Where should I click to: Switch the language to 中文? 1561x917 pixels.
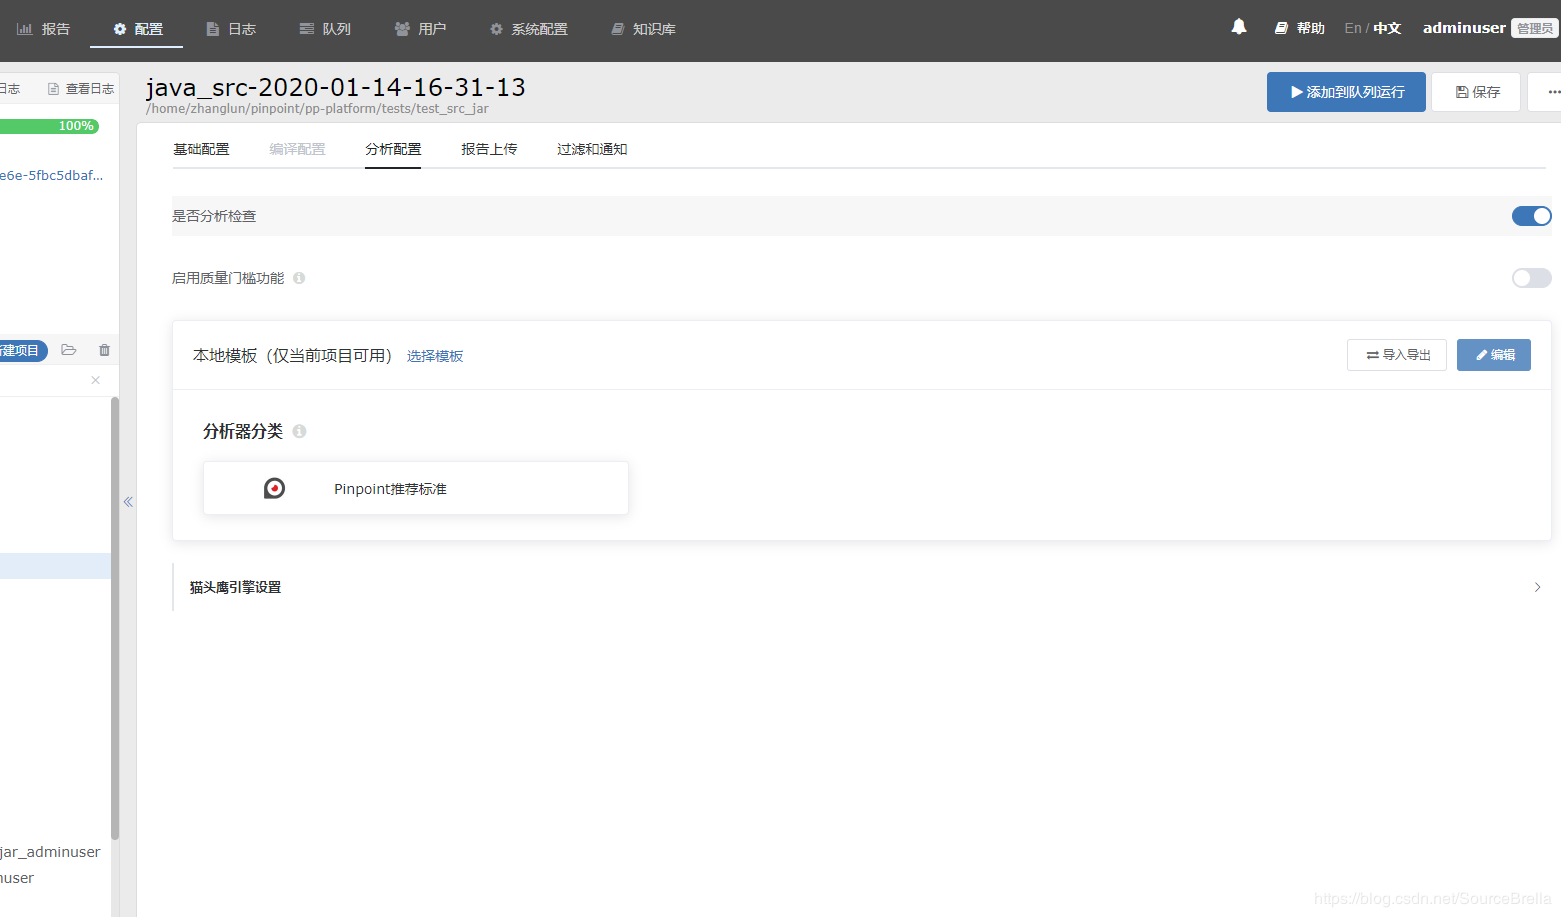point(1387,28)
